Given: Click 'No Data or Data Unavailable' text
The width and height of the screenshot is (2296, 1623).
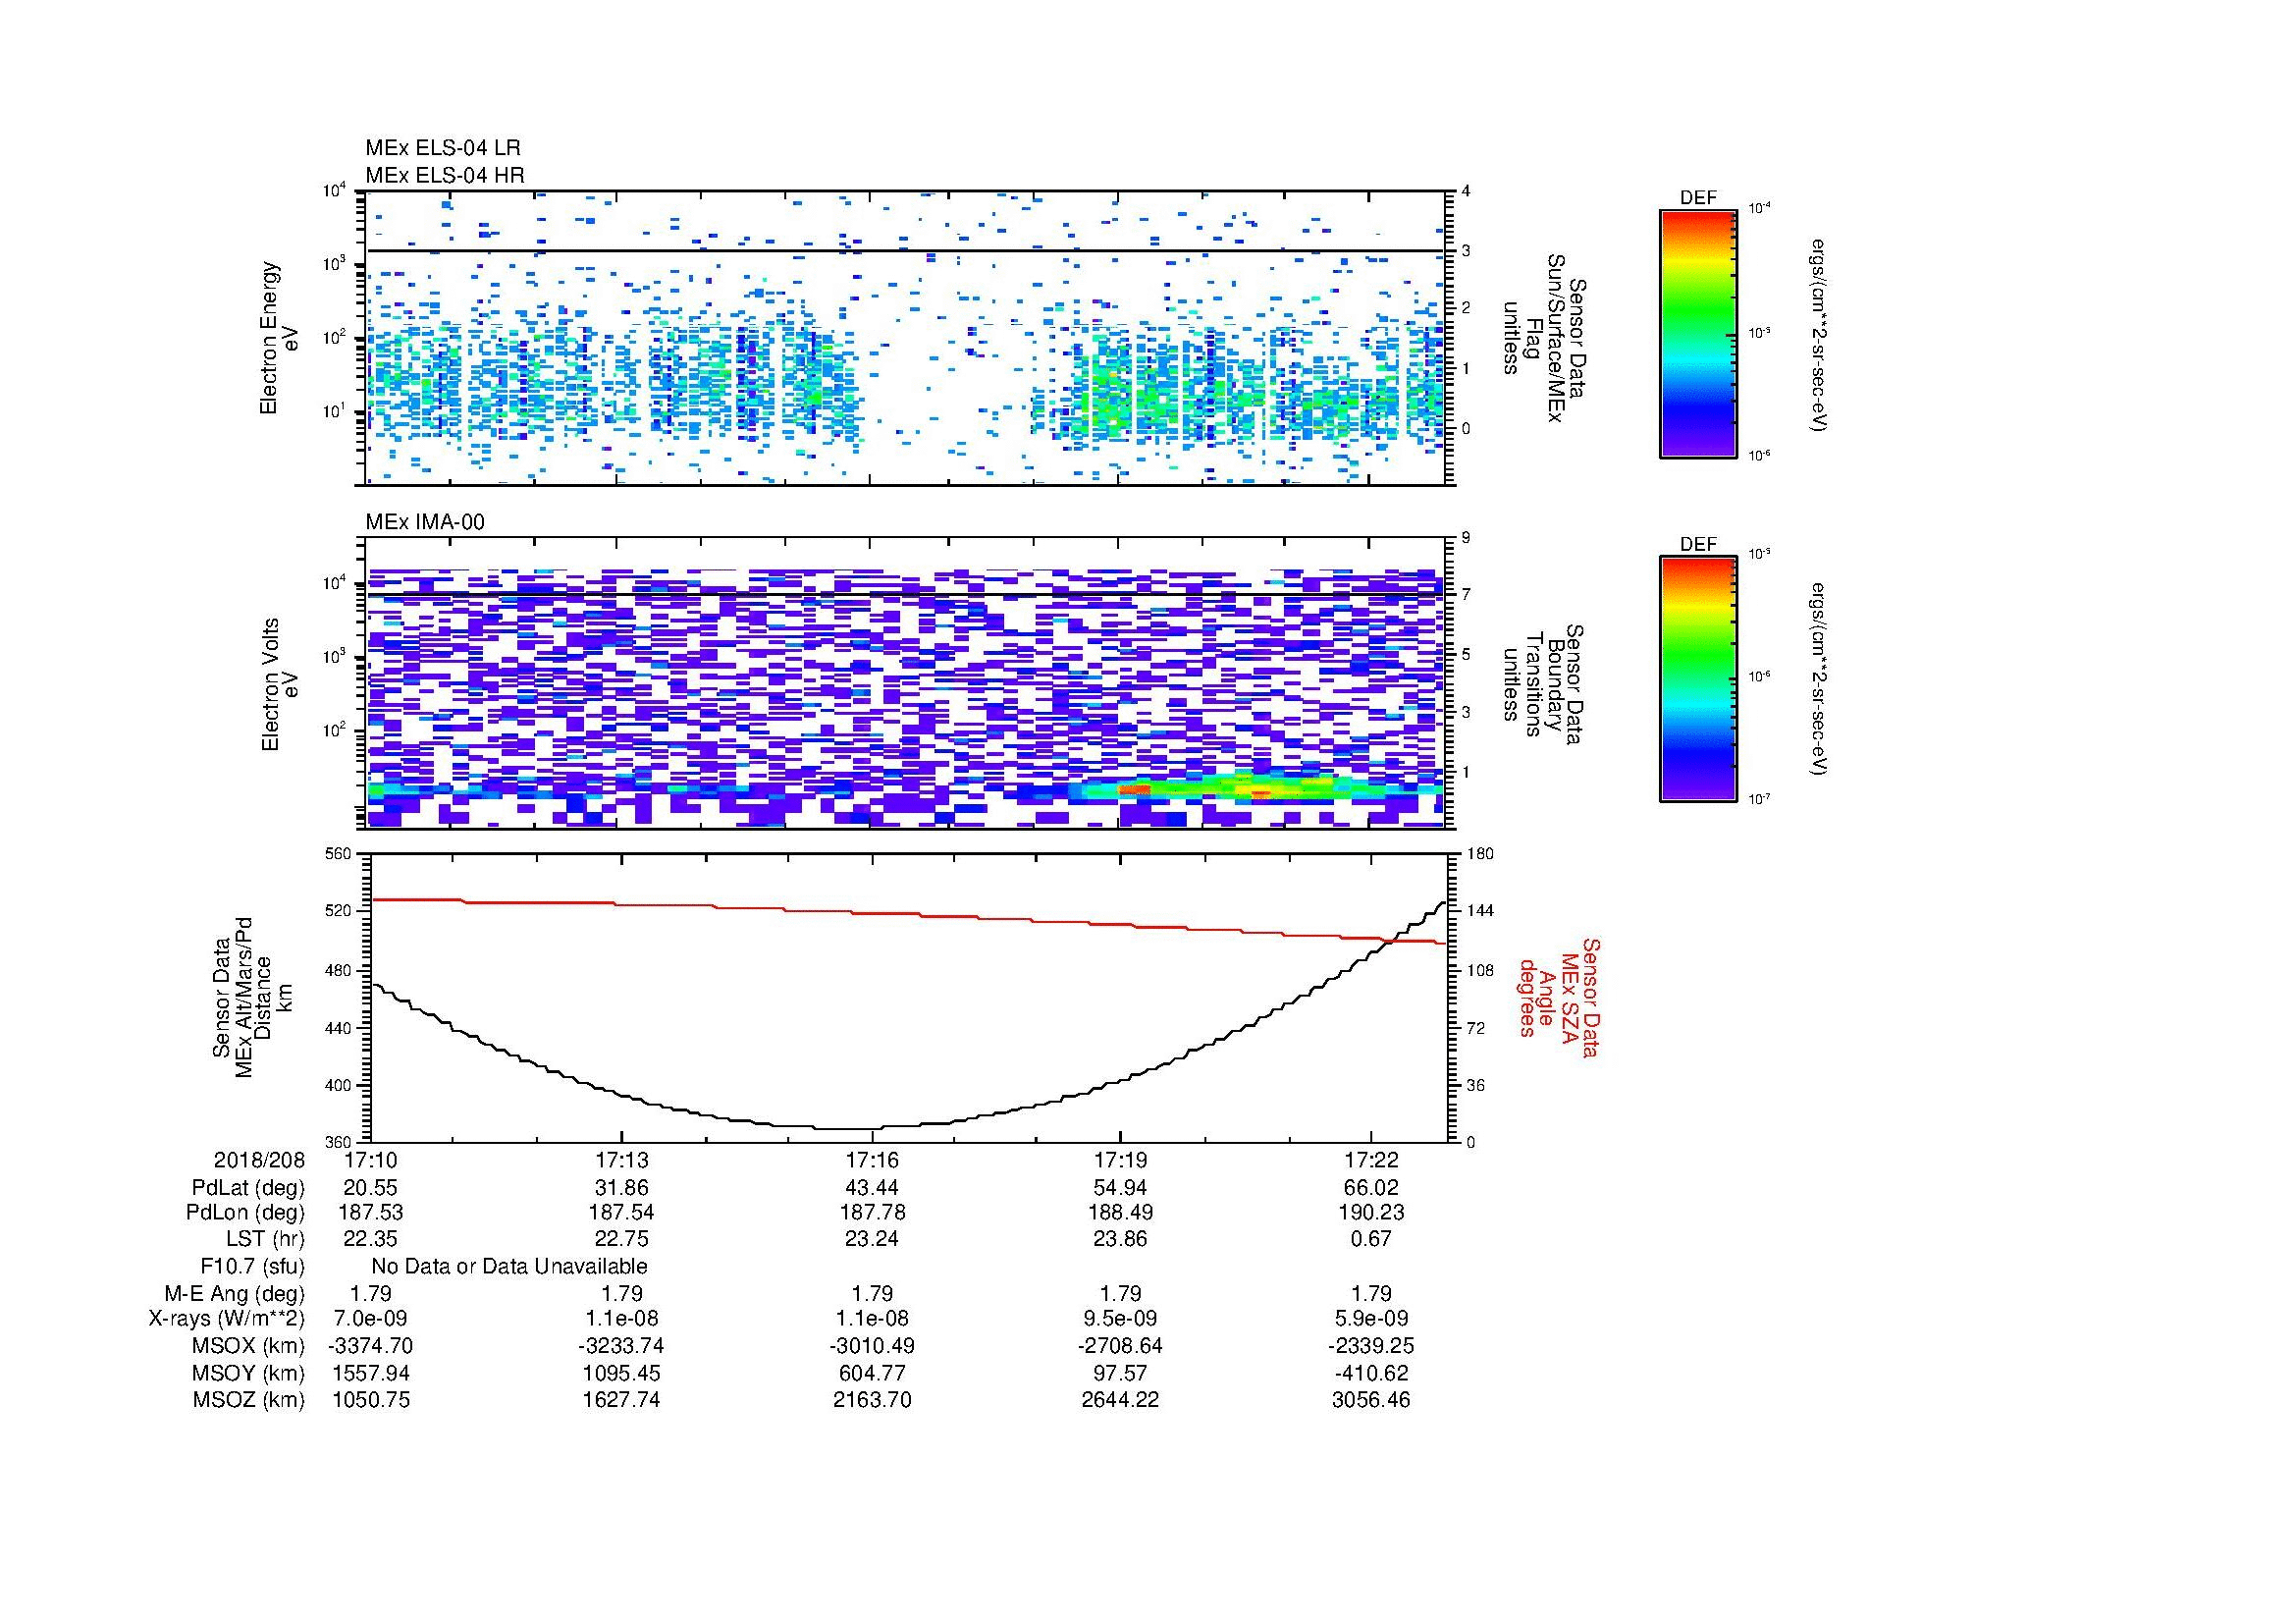Looking at the screenshot, I should tap(509, 1266).
